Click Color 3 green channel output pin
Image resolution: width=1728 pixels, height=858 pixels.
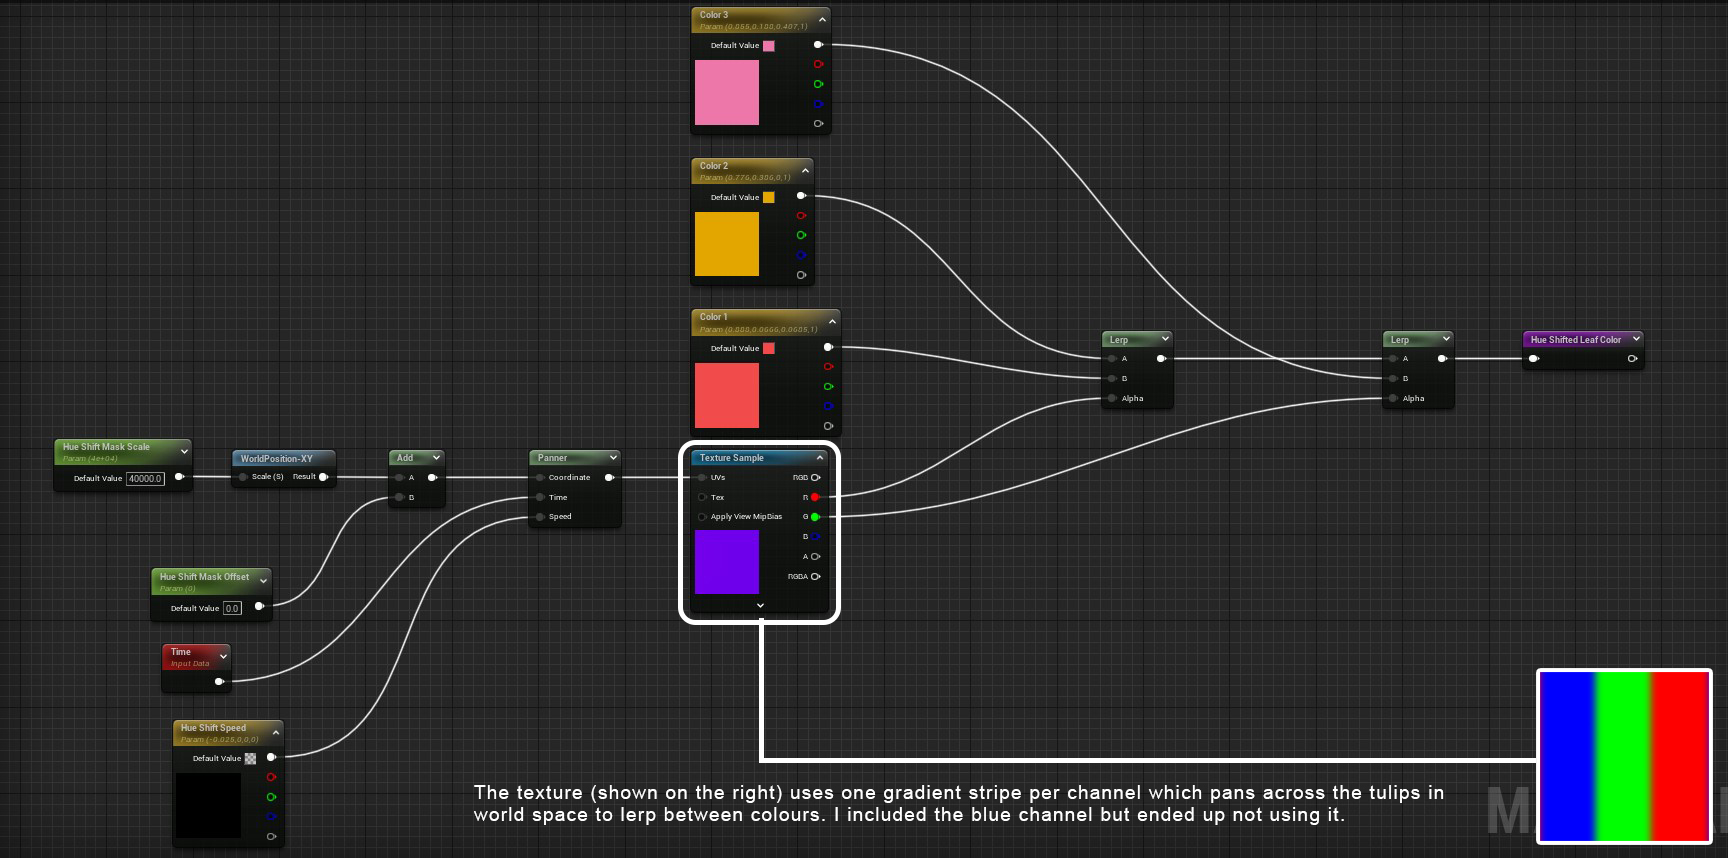818,84
